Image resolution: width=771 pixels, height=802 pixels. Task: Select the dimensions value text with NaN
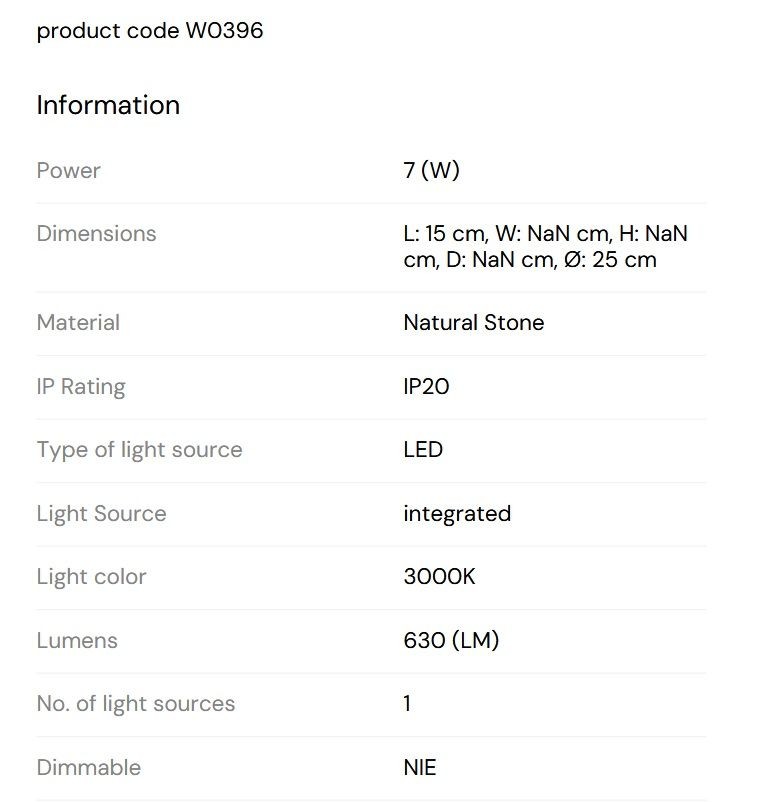545,247
